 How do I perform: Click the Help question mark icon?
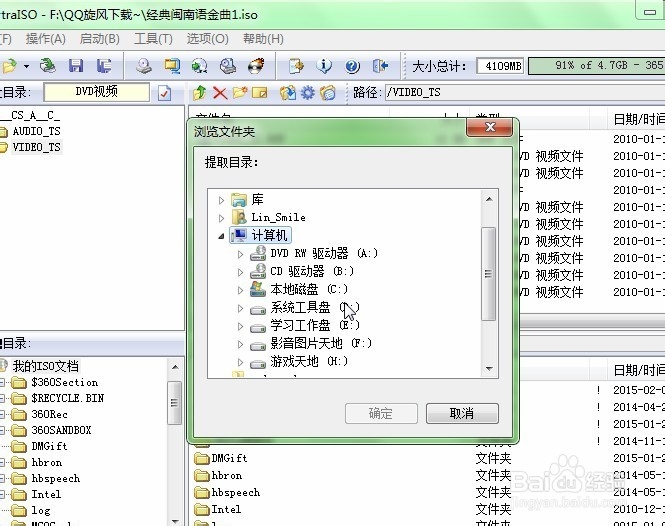(x=352, y=66)
